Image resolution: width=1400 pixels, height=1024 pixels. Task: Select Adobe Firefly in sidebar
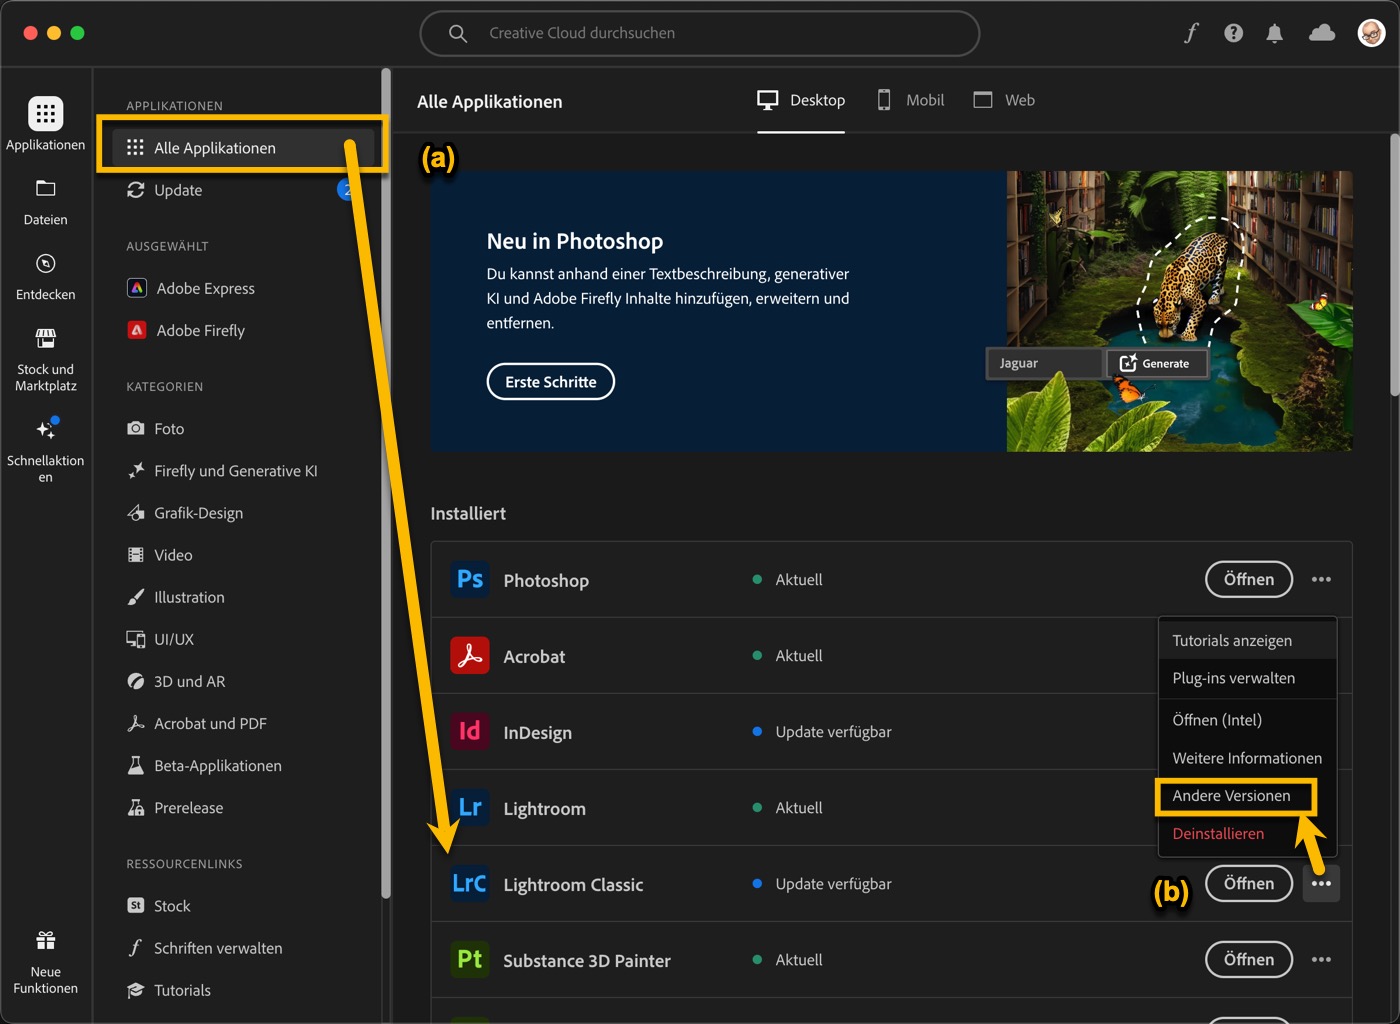click(186, 330)
